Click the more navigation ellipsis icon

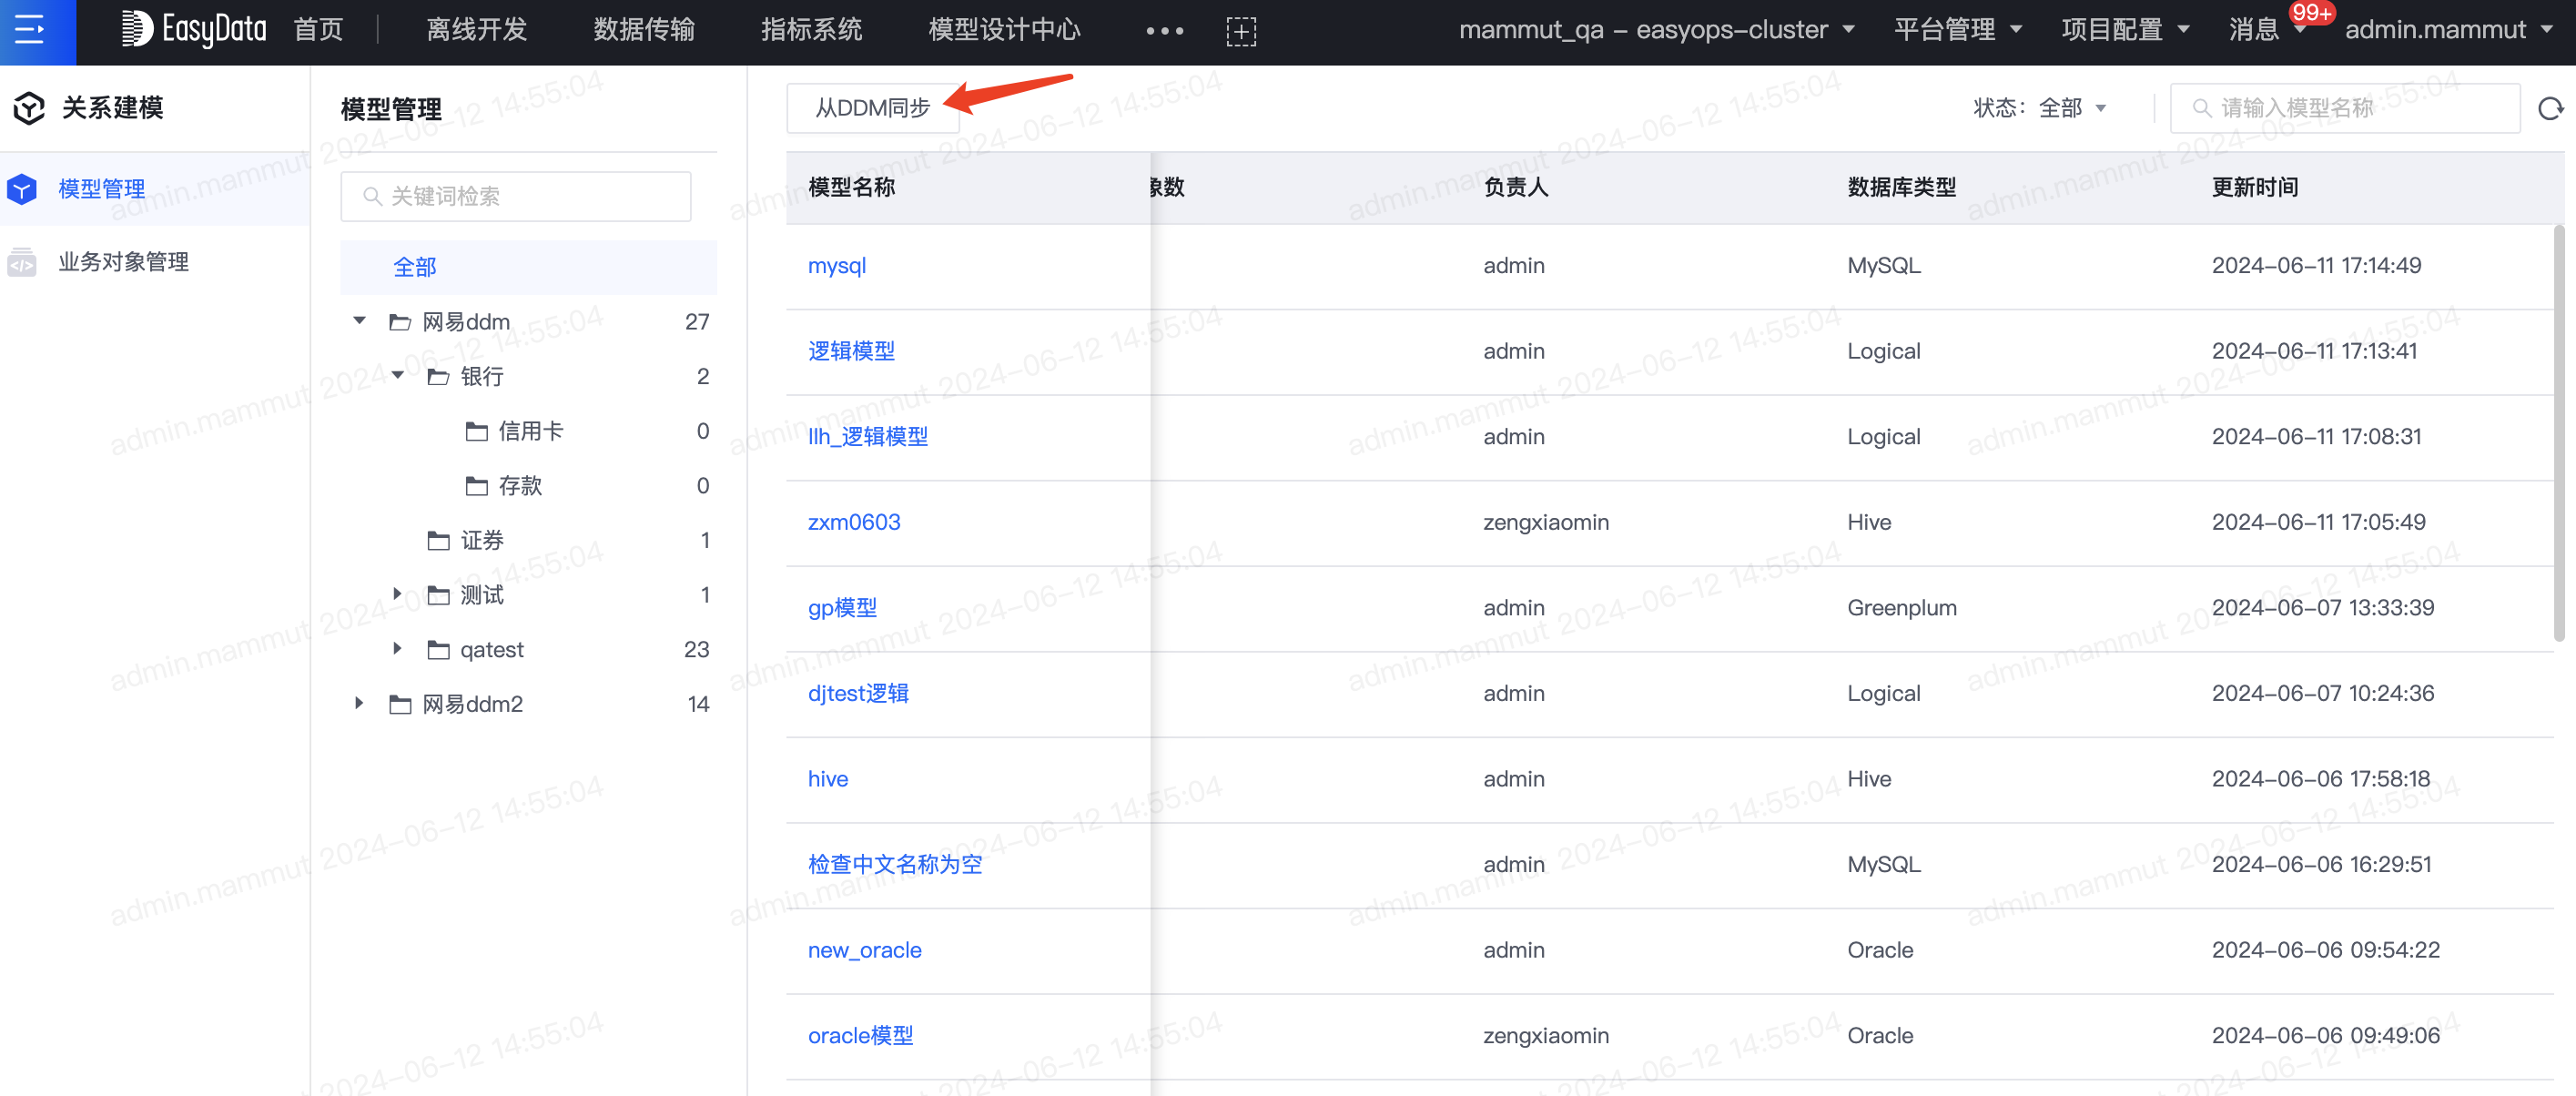pos(1163,31)
